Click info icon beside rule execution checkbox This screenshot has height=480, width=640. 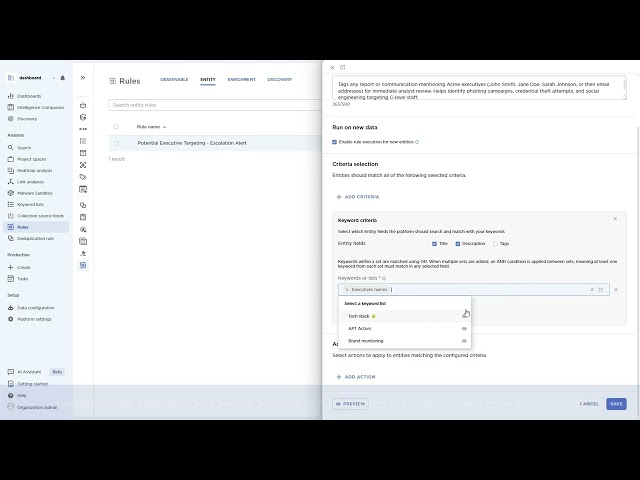click(x=417, y=142)
